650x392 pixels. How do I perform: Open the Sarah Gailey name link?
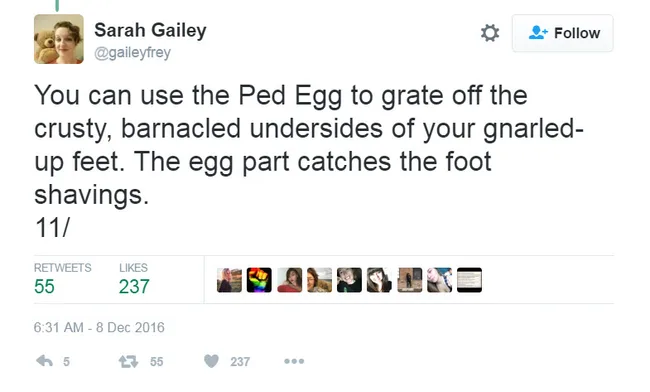coord(150,30)
